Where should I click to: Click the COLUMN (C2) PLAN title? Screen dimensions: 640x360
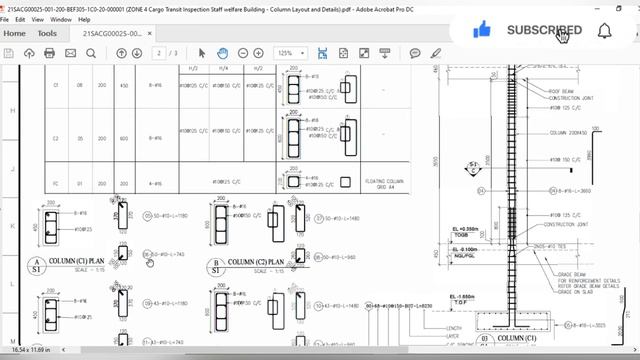coord(256,262)
